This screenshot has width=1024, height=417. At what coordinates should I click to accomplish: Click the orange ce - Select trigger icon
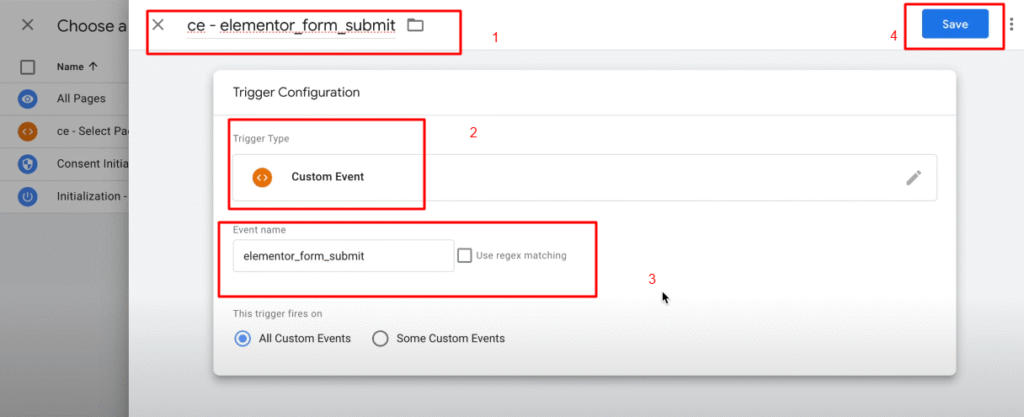coord(28,131)
